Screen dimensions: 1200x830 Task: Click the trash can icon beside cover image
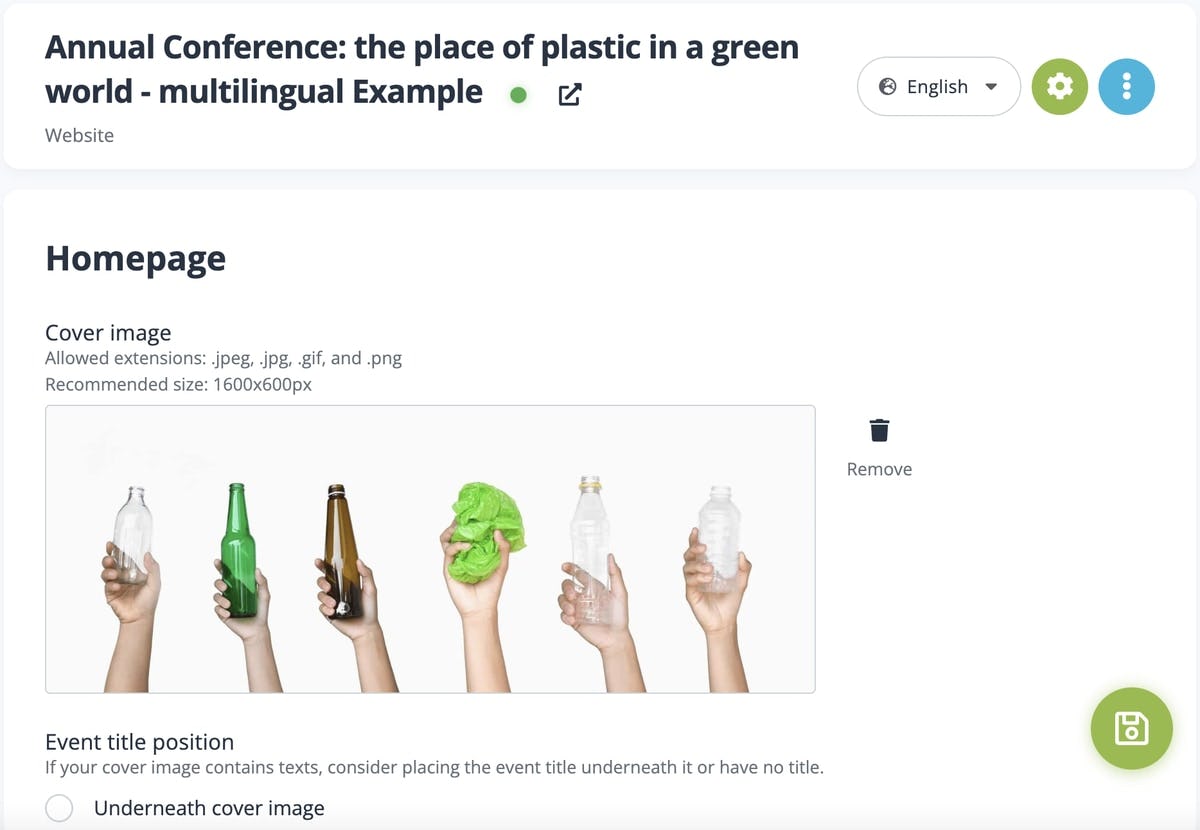[879, 430]
